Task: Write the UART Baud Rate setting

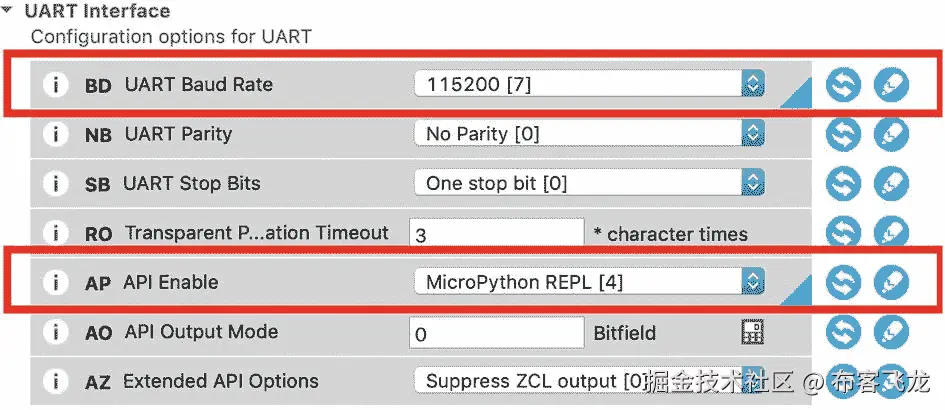Action: (x=891, y=85)
